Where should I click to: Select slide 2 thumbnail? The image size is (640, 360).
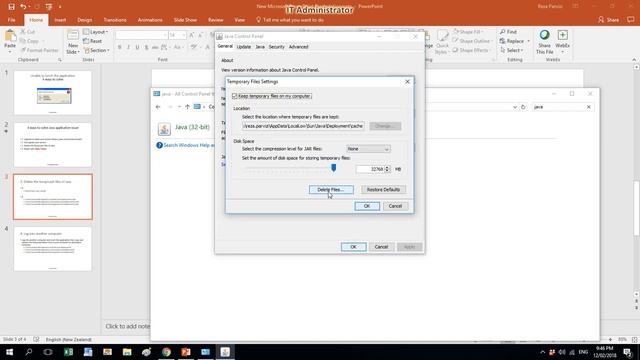[x=53, y=145]
